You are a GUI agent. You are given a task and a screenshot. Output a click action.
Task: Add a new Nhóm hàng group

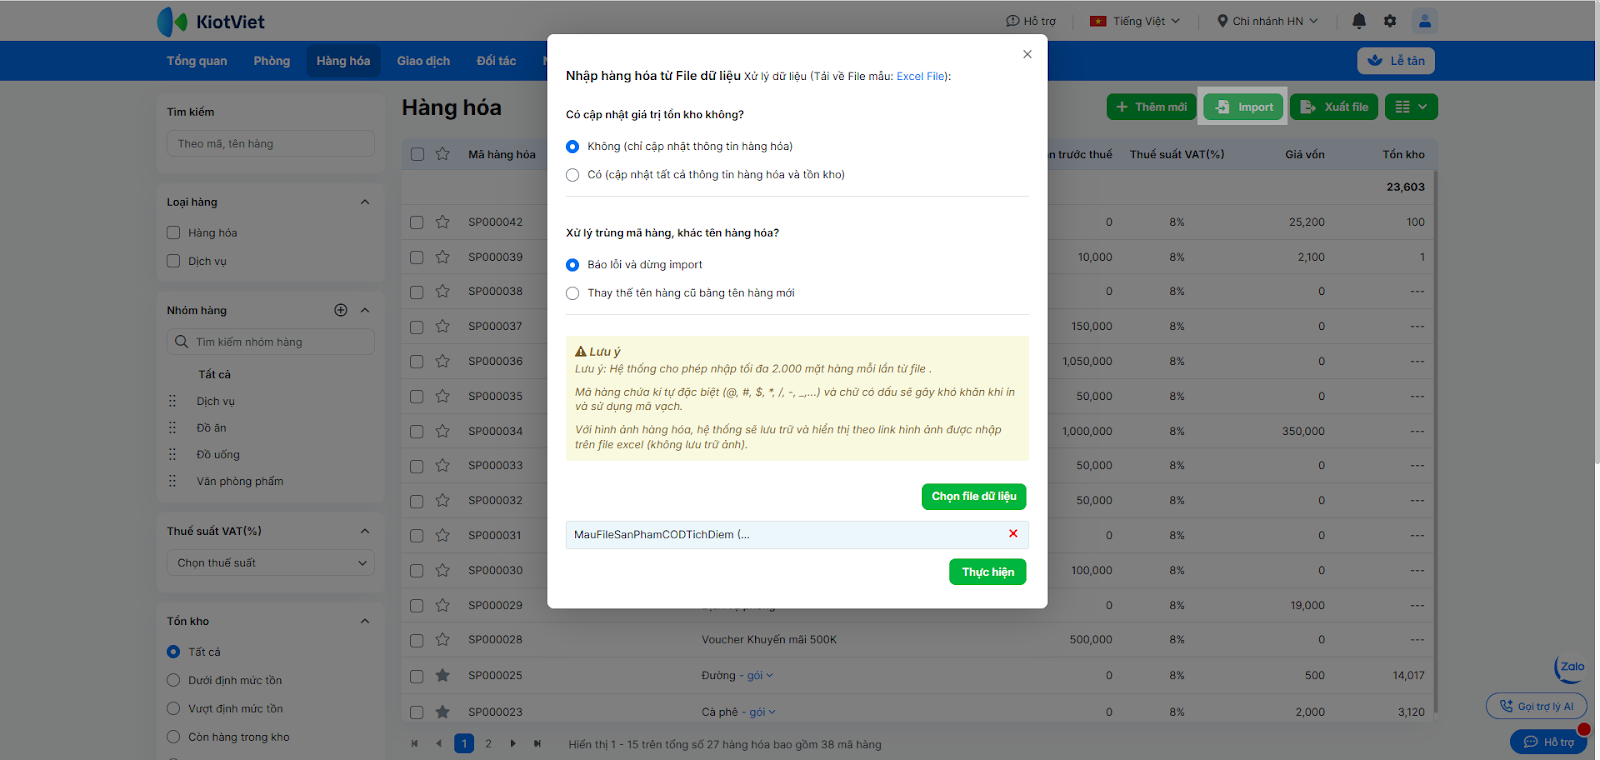pos(341,310)
